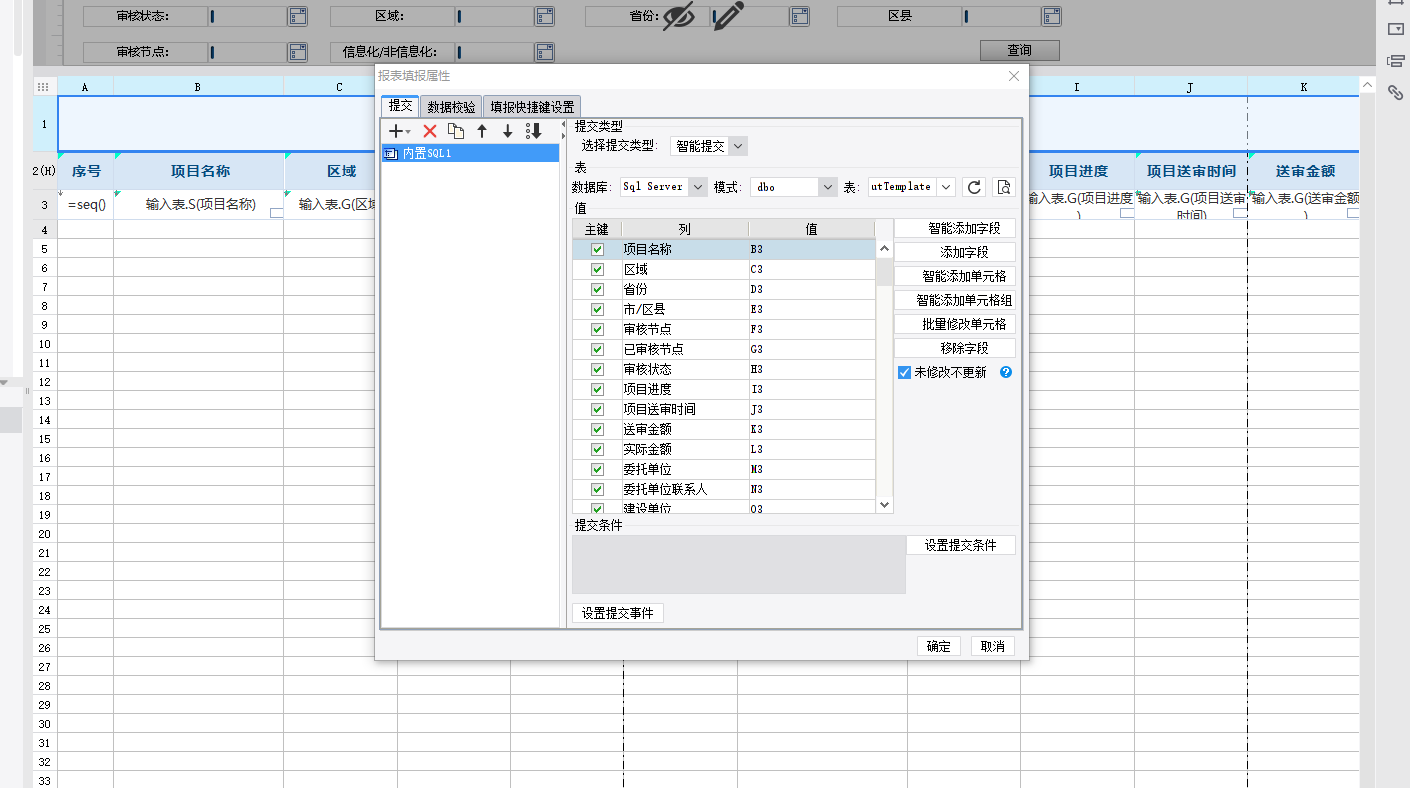Toggle primary key checkbox for 区域
Viewport: 1410px width, 788px height.
pos(597,269)
